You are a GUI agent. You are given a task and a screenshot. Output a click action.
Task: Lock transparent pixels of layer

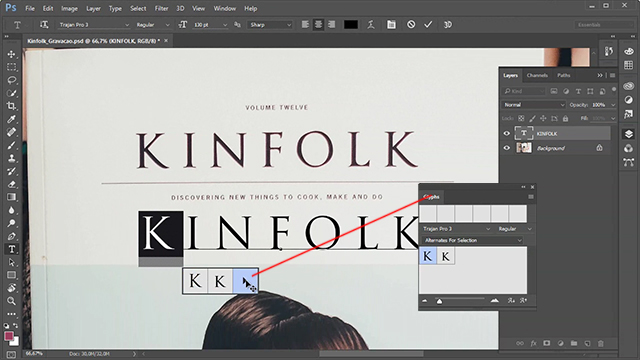click(521, 119)
